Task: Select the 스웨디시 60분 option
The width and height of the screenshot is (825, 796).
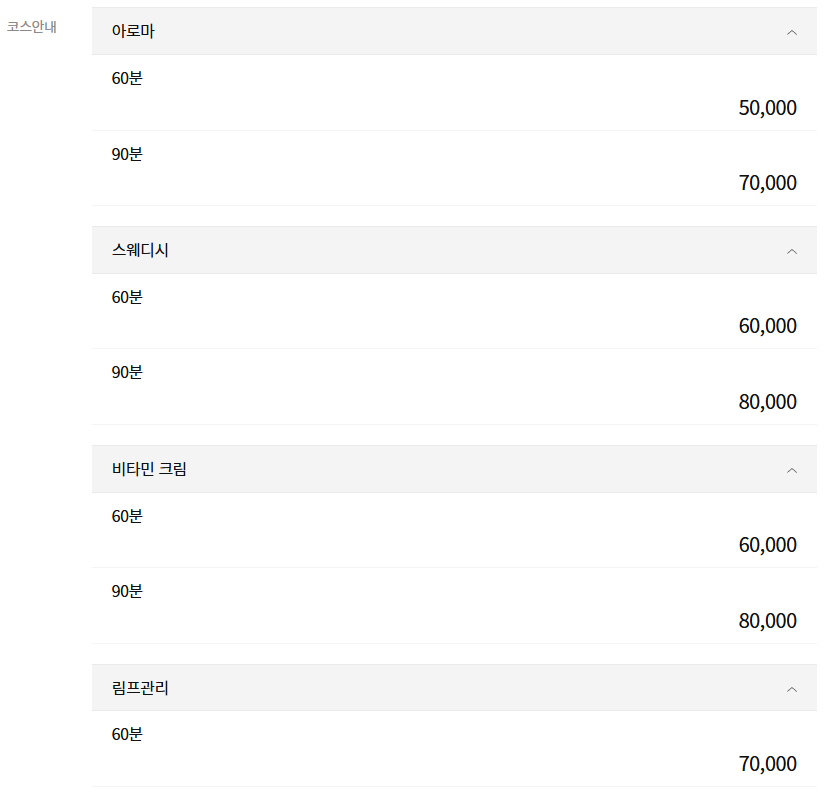Action: [x=127, y=297]
